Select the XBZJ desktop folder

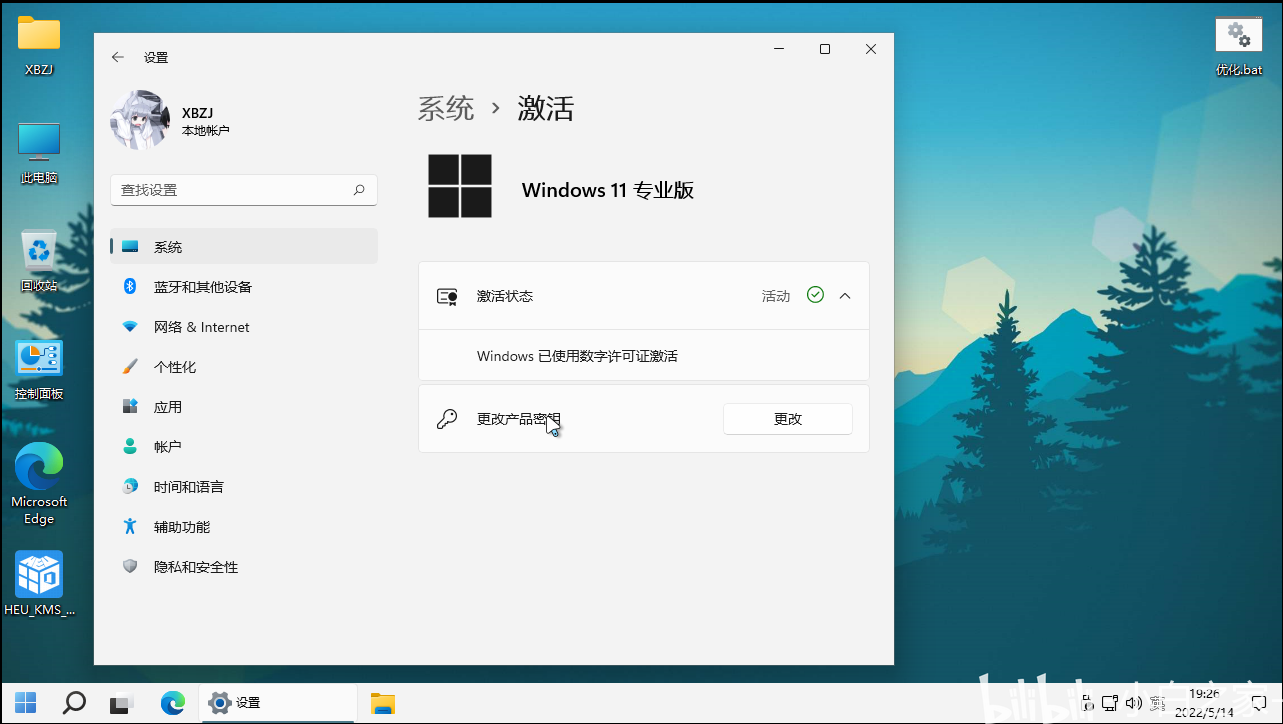[x=39, y=46]
